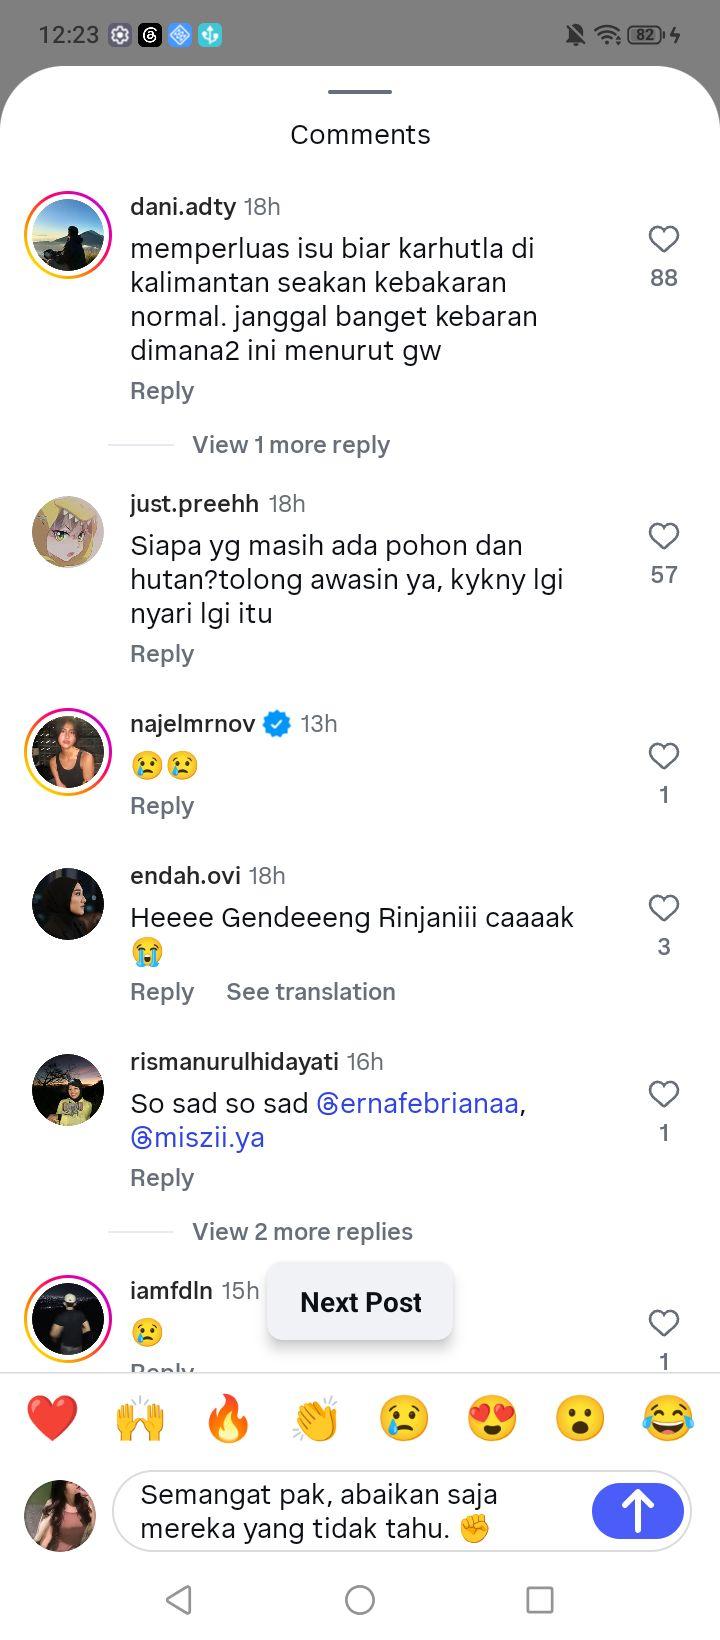The width and height of the screenshot is (720, 1640).
Task: Insert the fire emoji reaction
Action: [228, 1418]
